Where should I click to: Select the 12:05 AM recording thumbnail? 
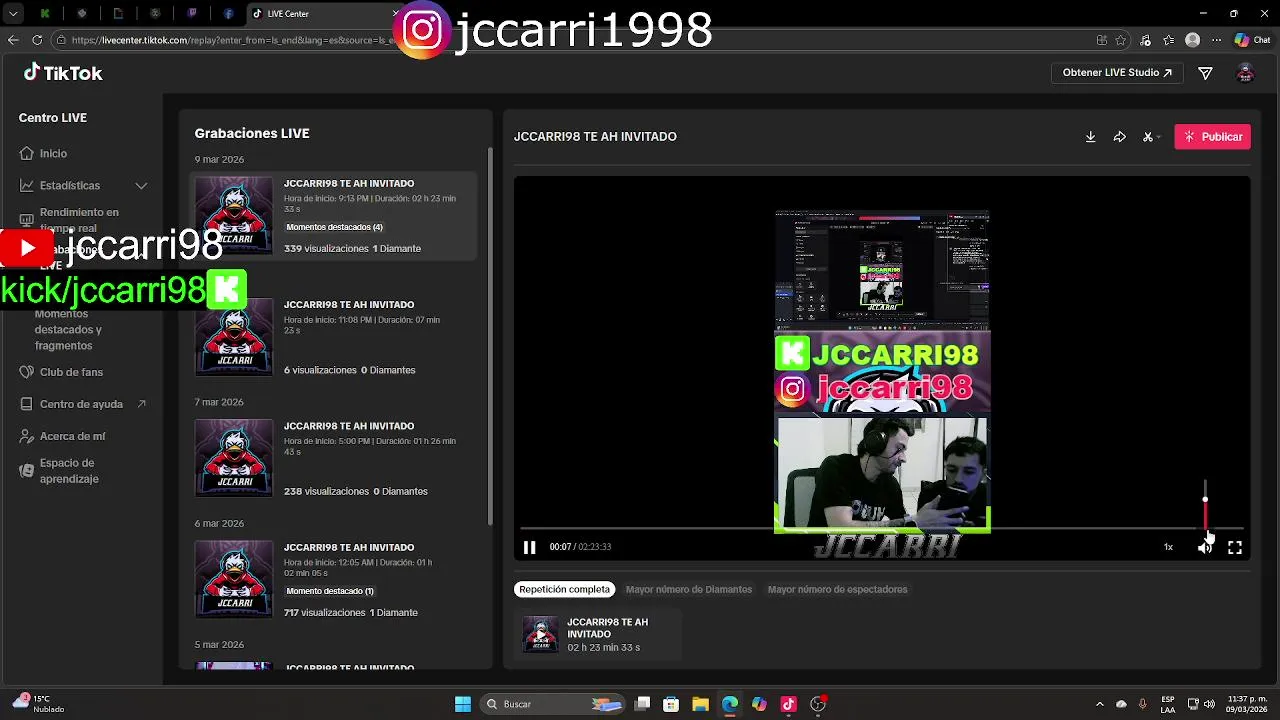point(234,579)
